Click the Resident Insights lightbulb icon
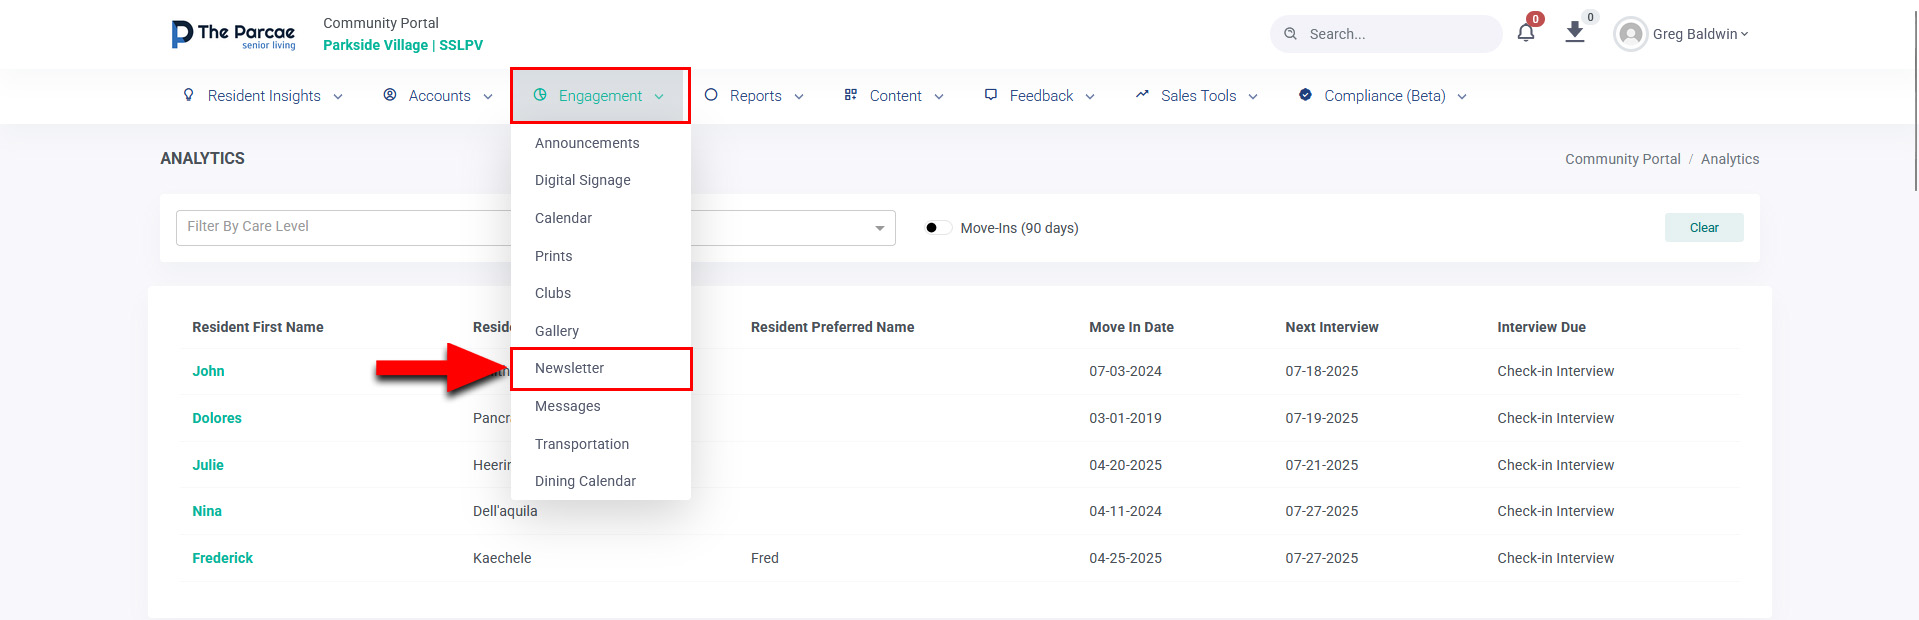The height and width of the screenshot is (620, 1919). tap(189, 95)
